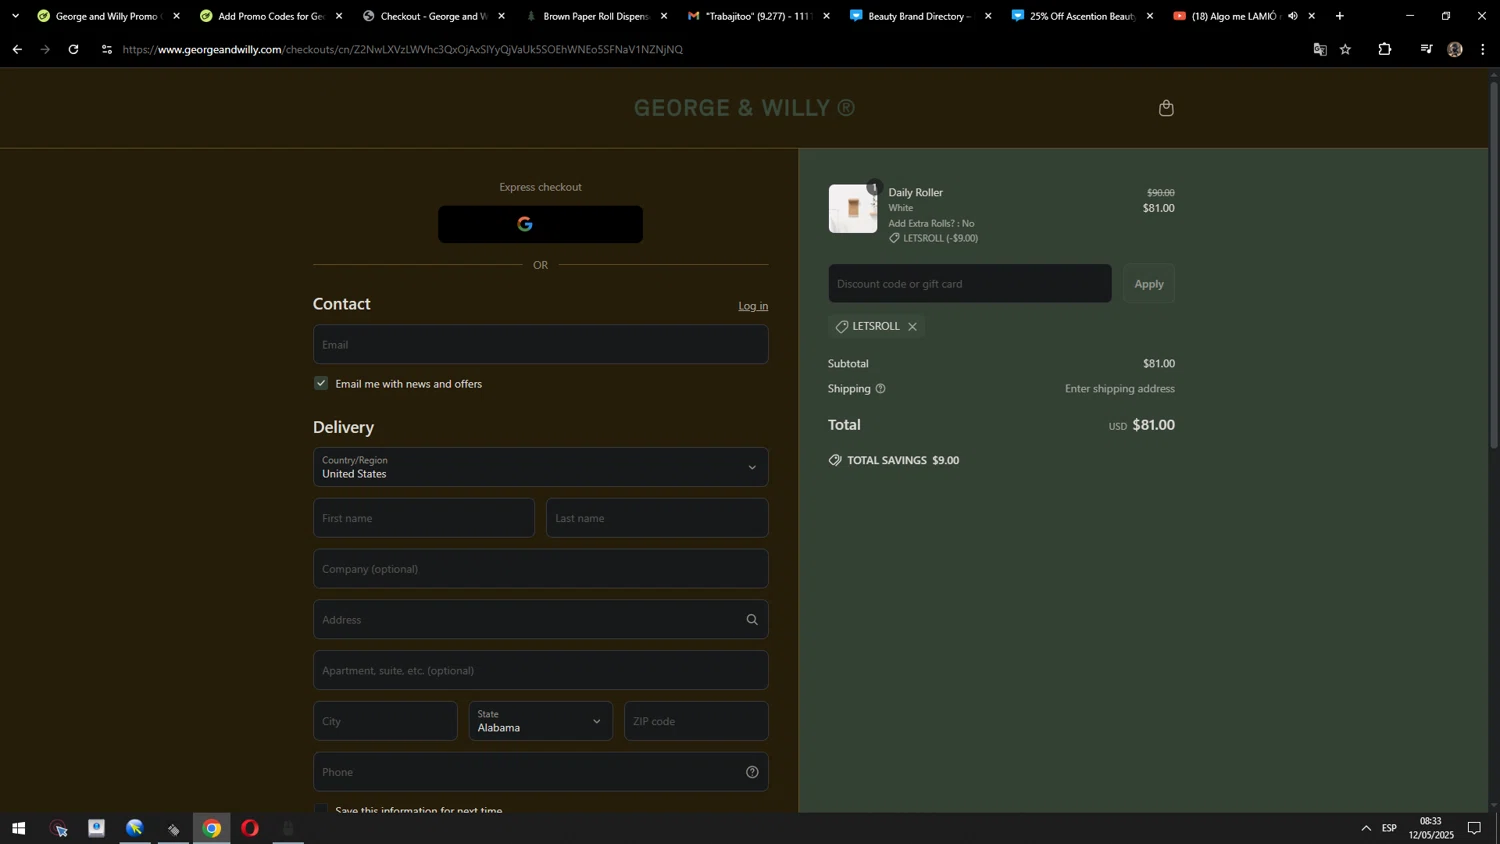Click the Google Pay express checkout button
This screenshot has width=1500, height=844.
pyautogui.click(x=540, y=224)
